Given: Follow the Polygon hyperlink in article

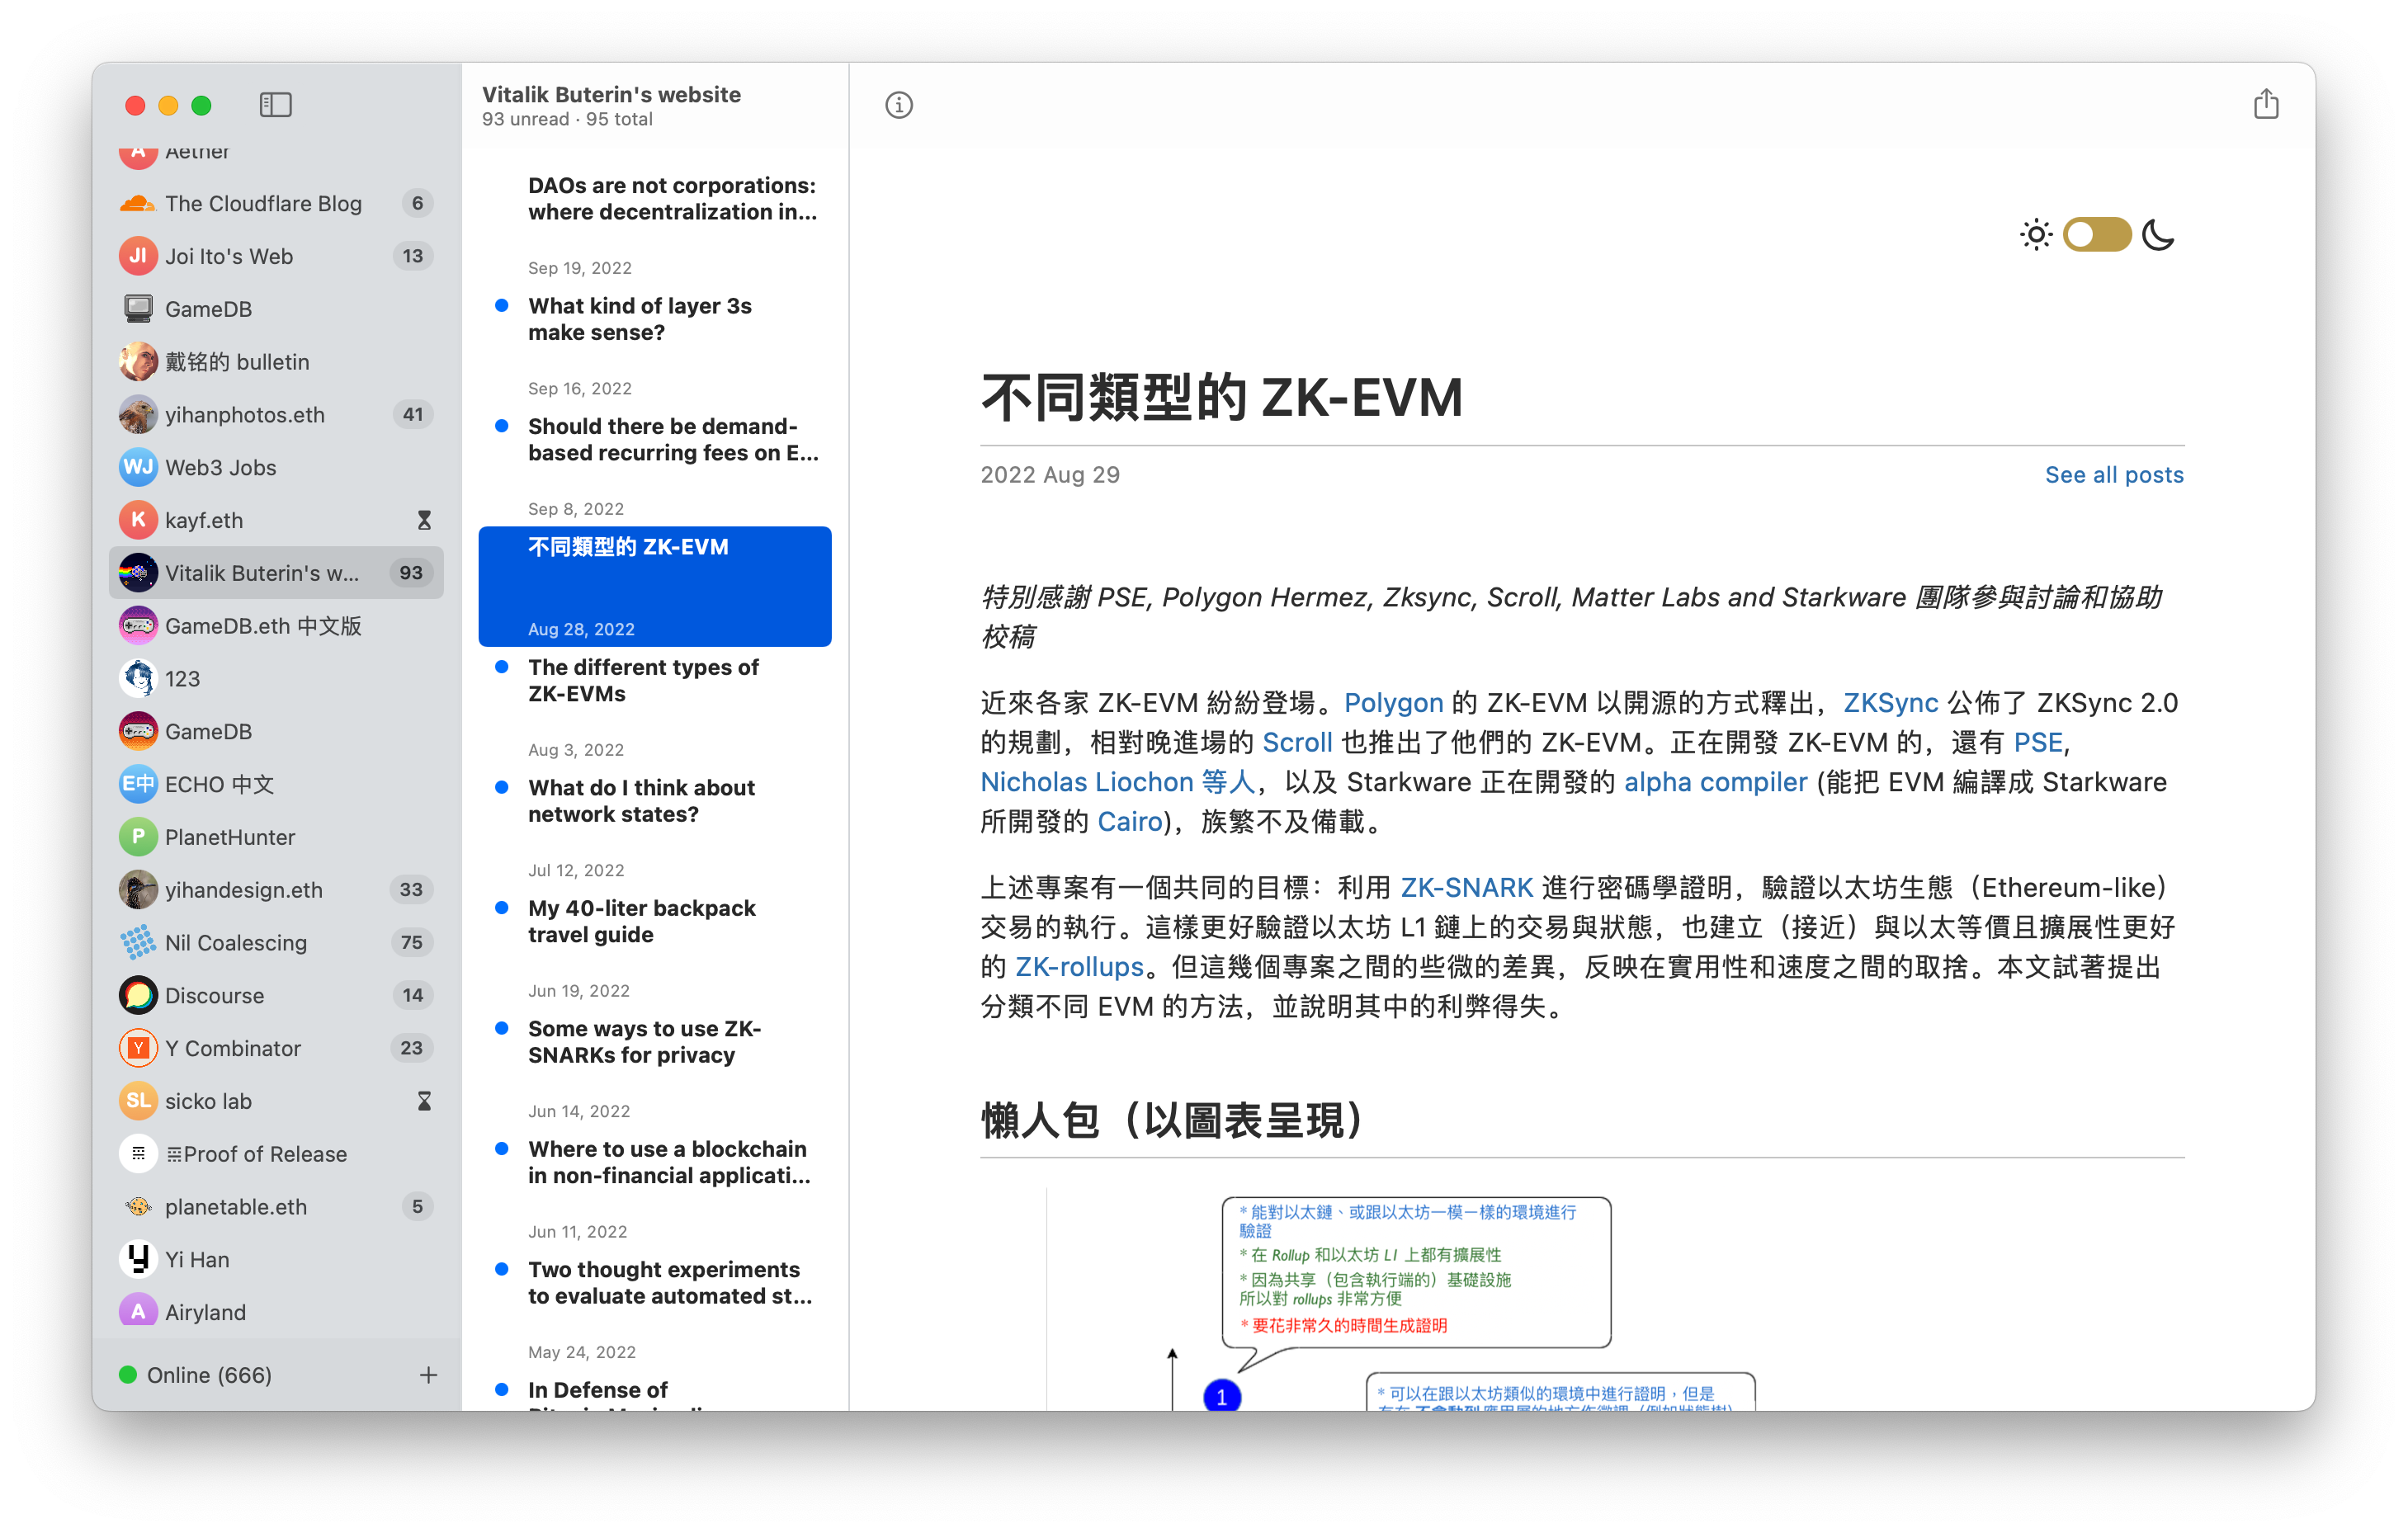Looking at the screenshot, I should click(x=1393, y=703).
